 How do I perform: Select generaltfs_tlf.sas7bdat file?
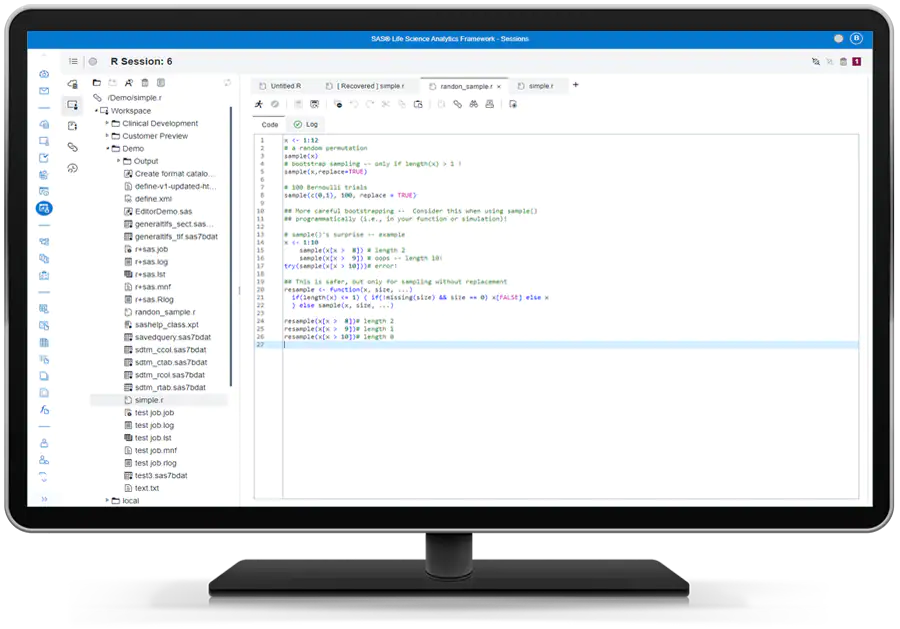click(176, 236)
